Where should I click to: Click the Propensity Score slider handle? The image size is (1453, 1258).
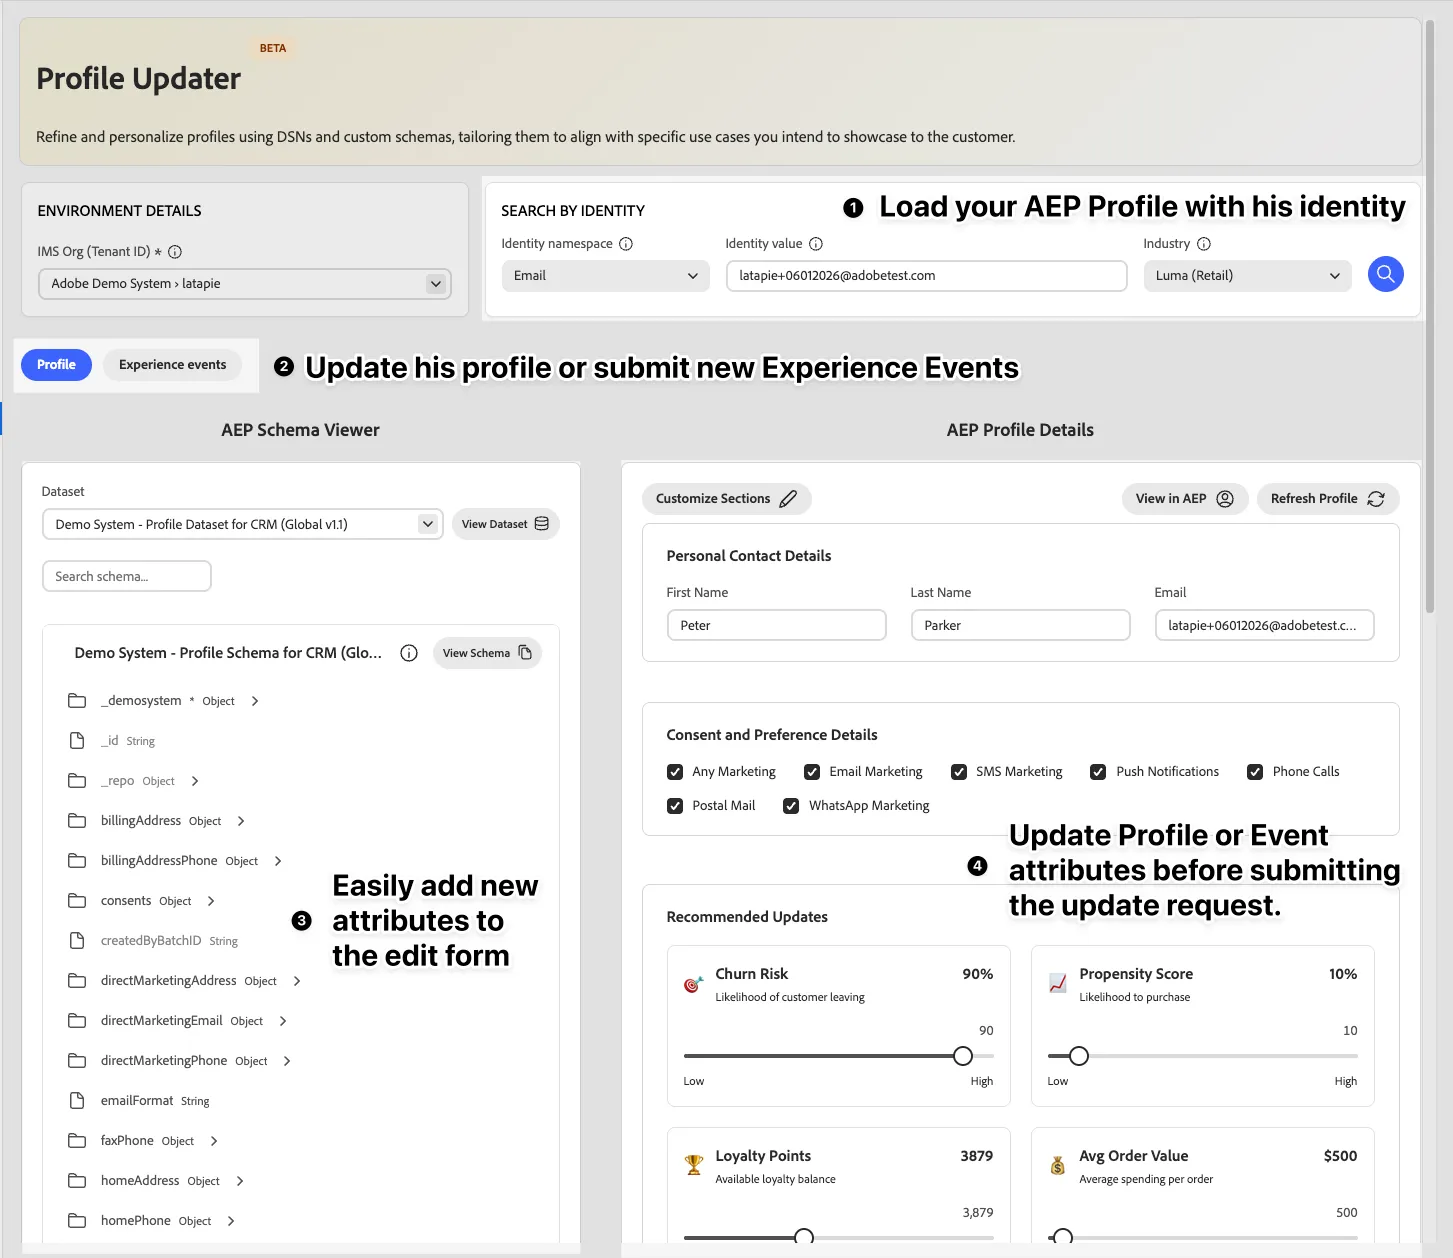tap(1079, 1056)
